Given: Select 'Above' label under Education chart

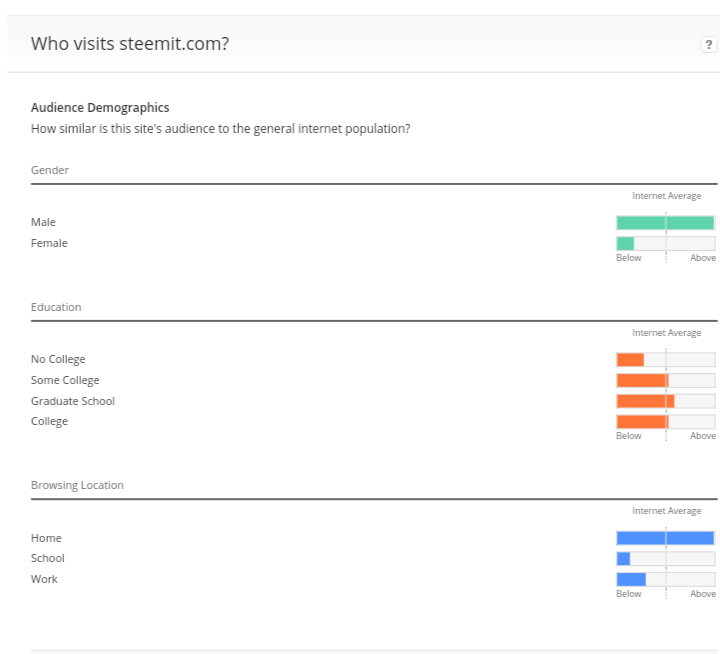Looking at the screenshot, I should coord(703,436).
